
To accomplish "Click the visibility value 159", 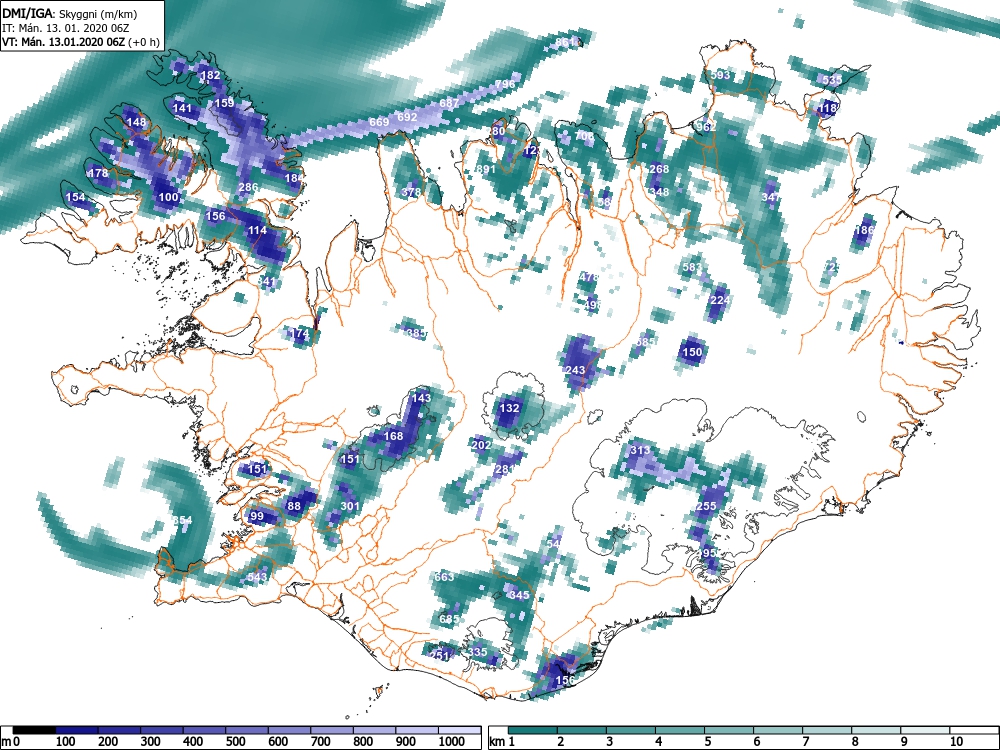I will point(224,103).
